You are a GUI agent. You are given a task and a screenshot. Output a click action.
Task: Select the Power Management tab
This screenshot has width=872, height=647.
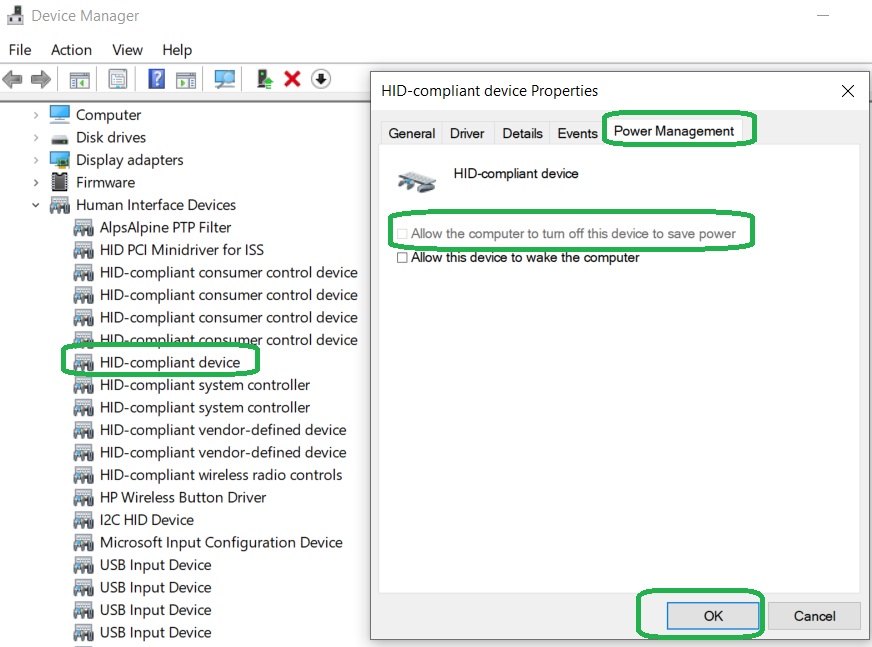coord(673,131)
